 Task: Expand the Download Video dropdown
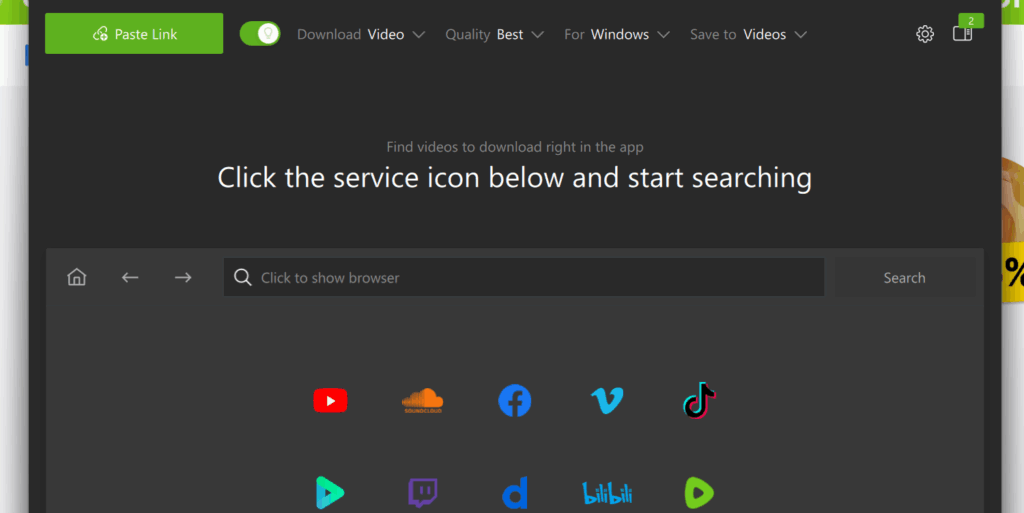pos(360,34)
